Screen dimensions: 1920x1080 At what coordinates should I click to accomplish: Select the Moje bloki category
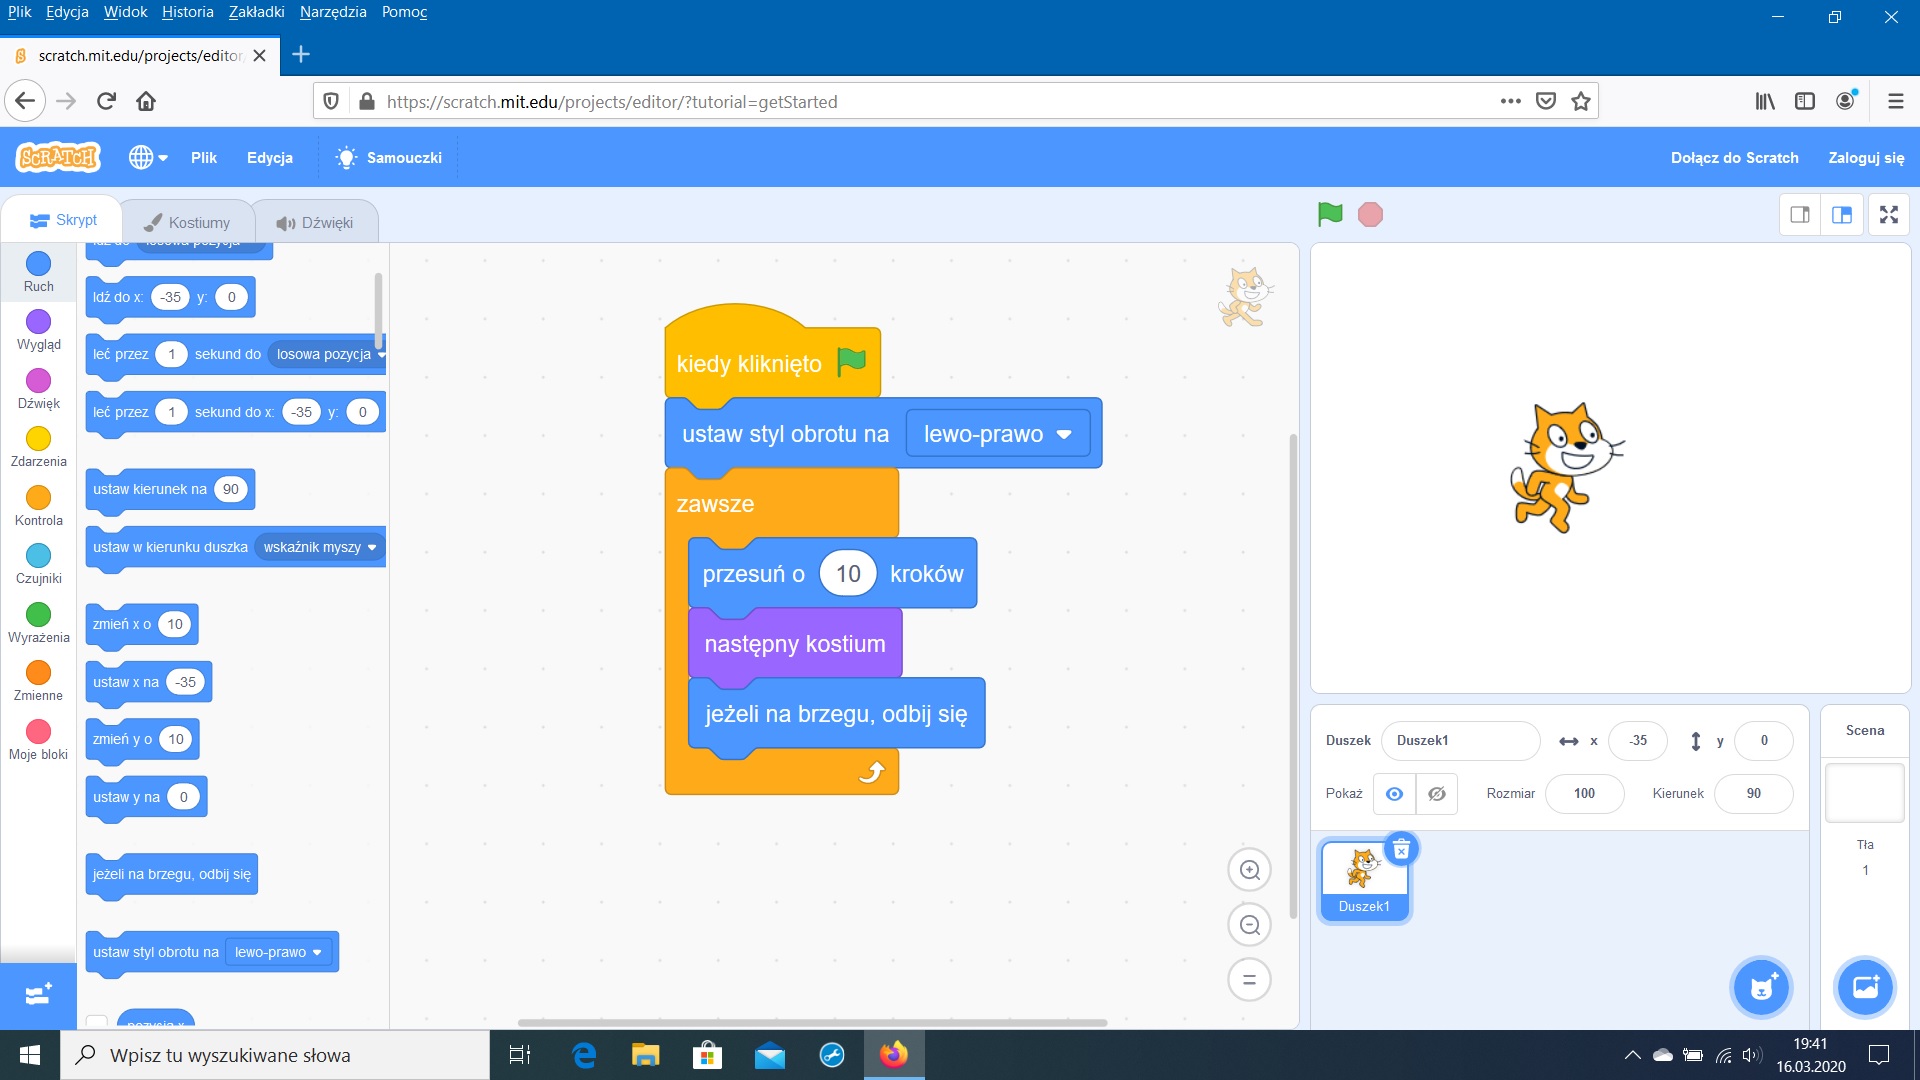pyautogui.click(x=38, y=740)
